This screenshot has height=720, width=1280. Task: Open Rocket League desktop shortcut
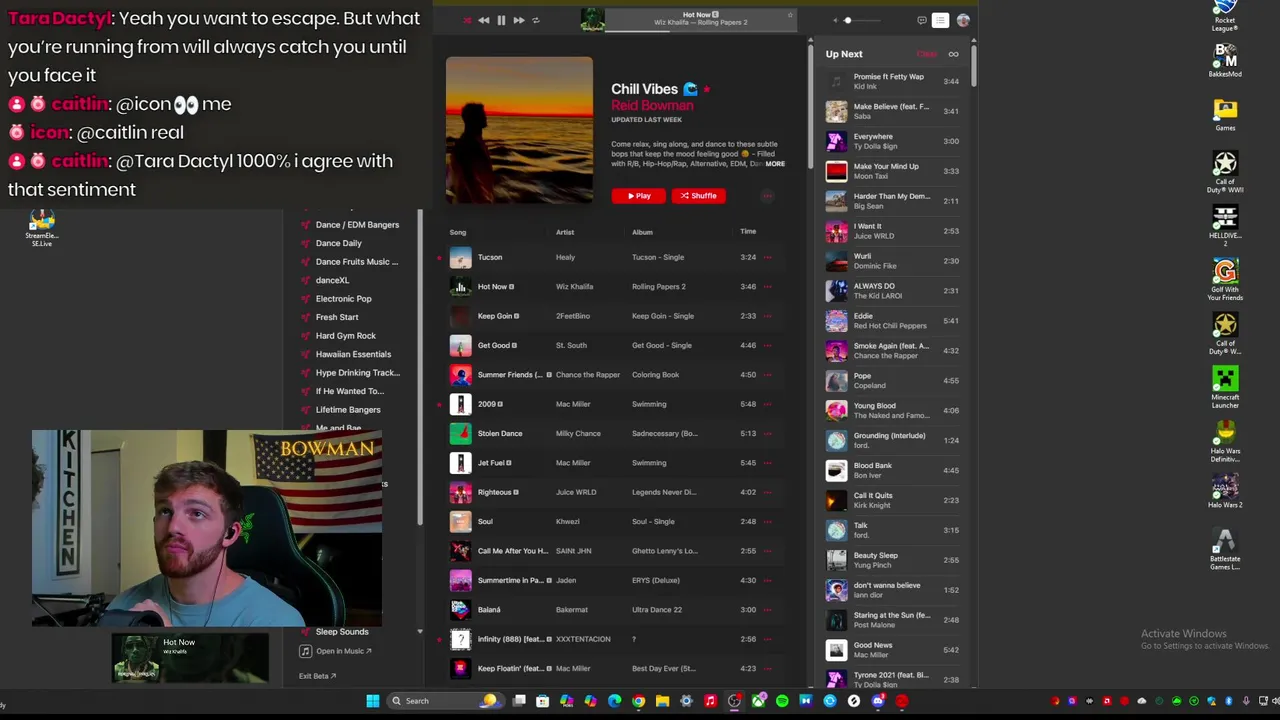click(x=1225, y=17)
